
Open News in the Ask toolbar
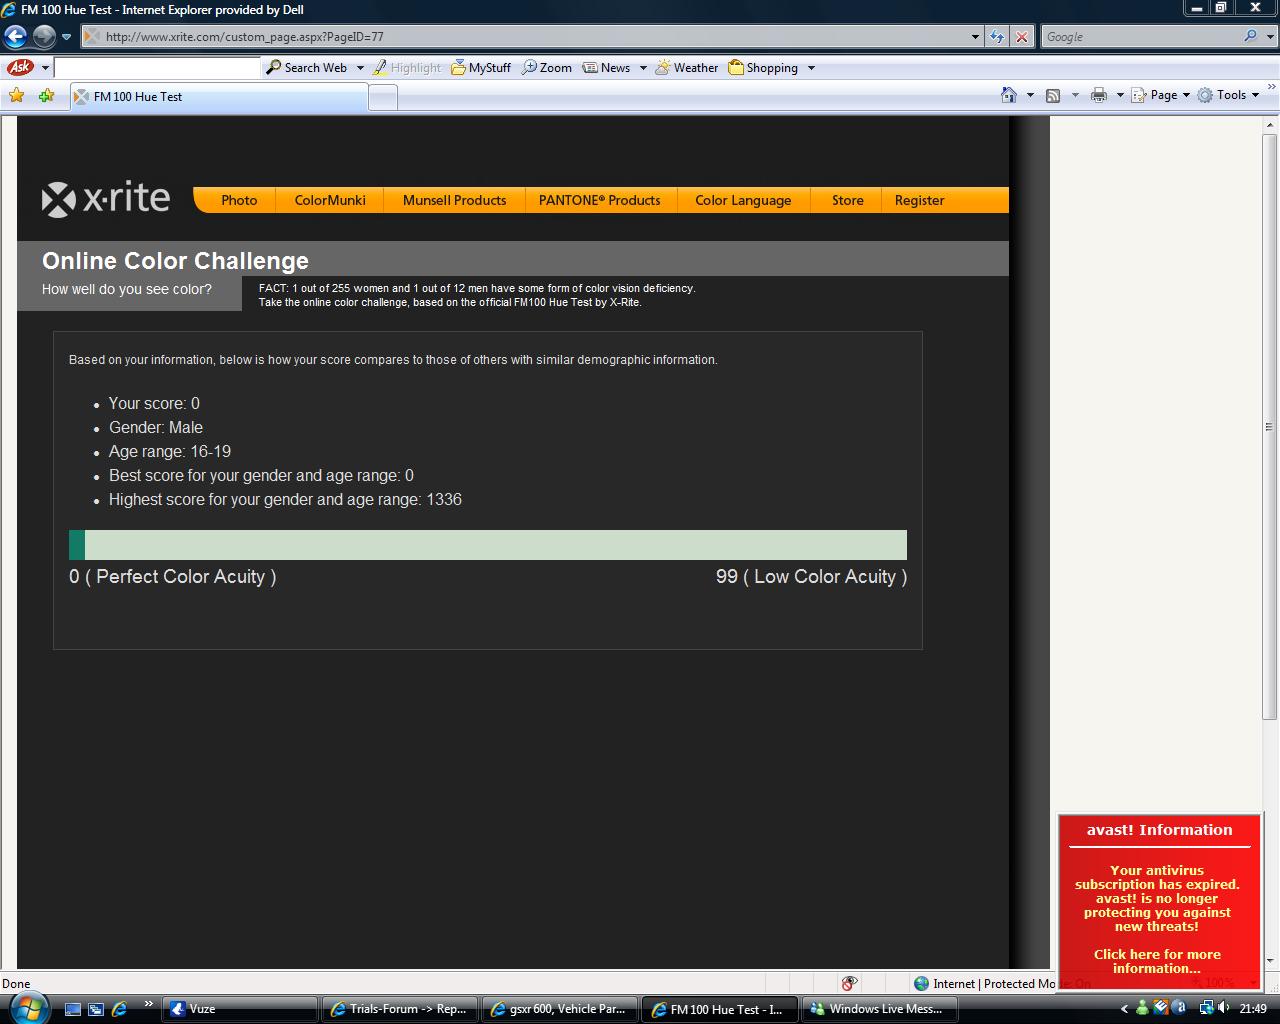coord(607,68)
